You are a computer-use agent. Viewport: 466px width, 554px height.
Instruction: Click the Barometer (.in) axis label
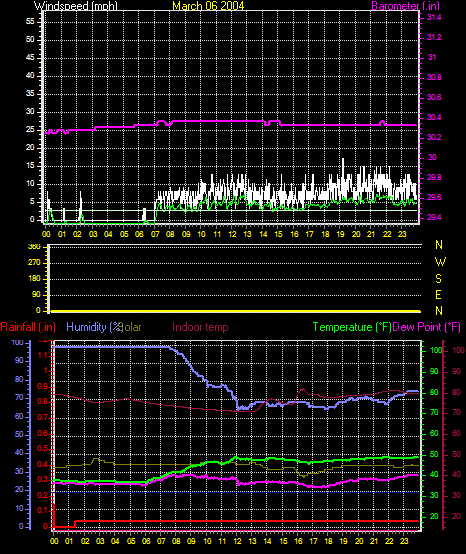coord(406,6)
